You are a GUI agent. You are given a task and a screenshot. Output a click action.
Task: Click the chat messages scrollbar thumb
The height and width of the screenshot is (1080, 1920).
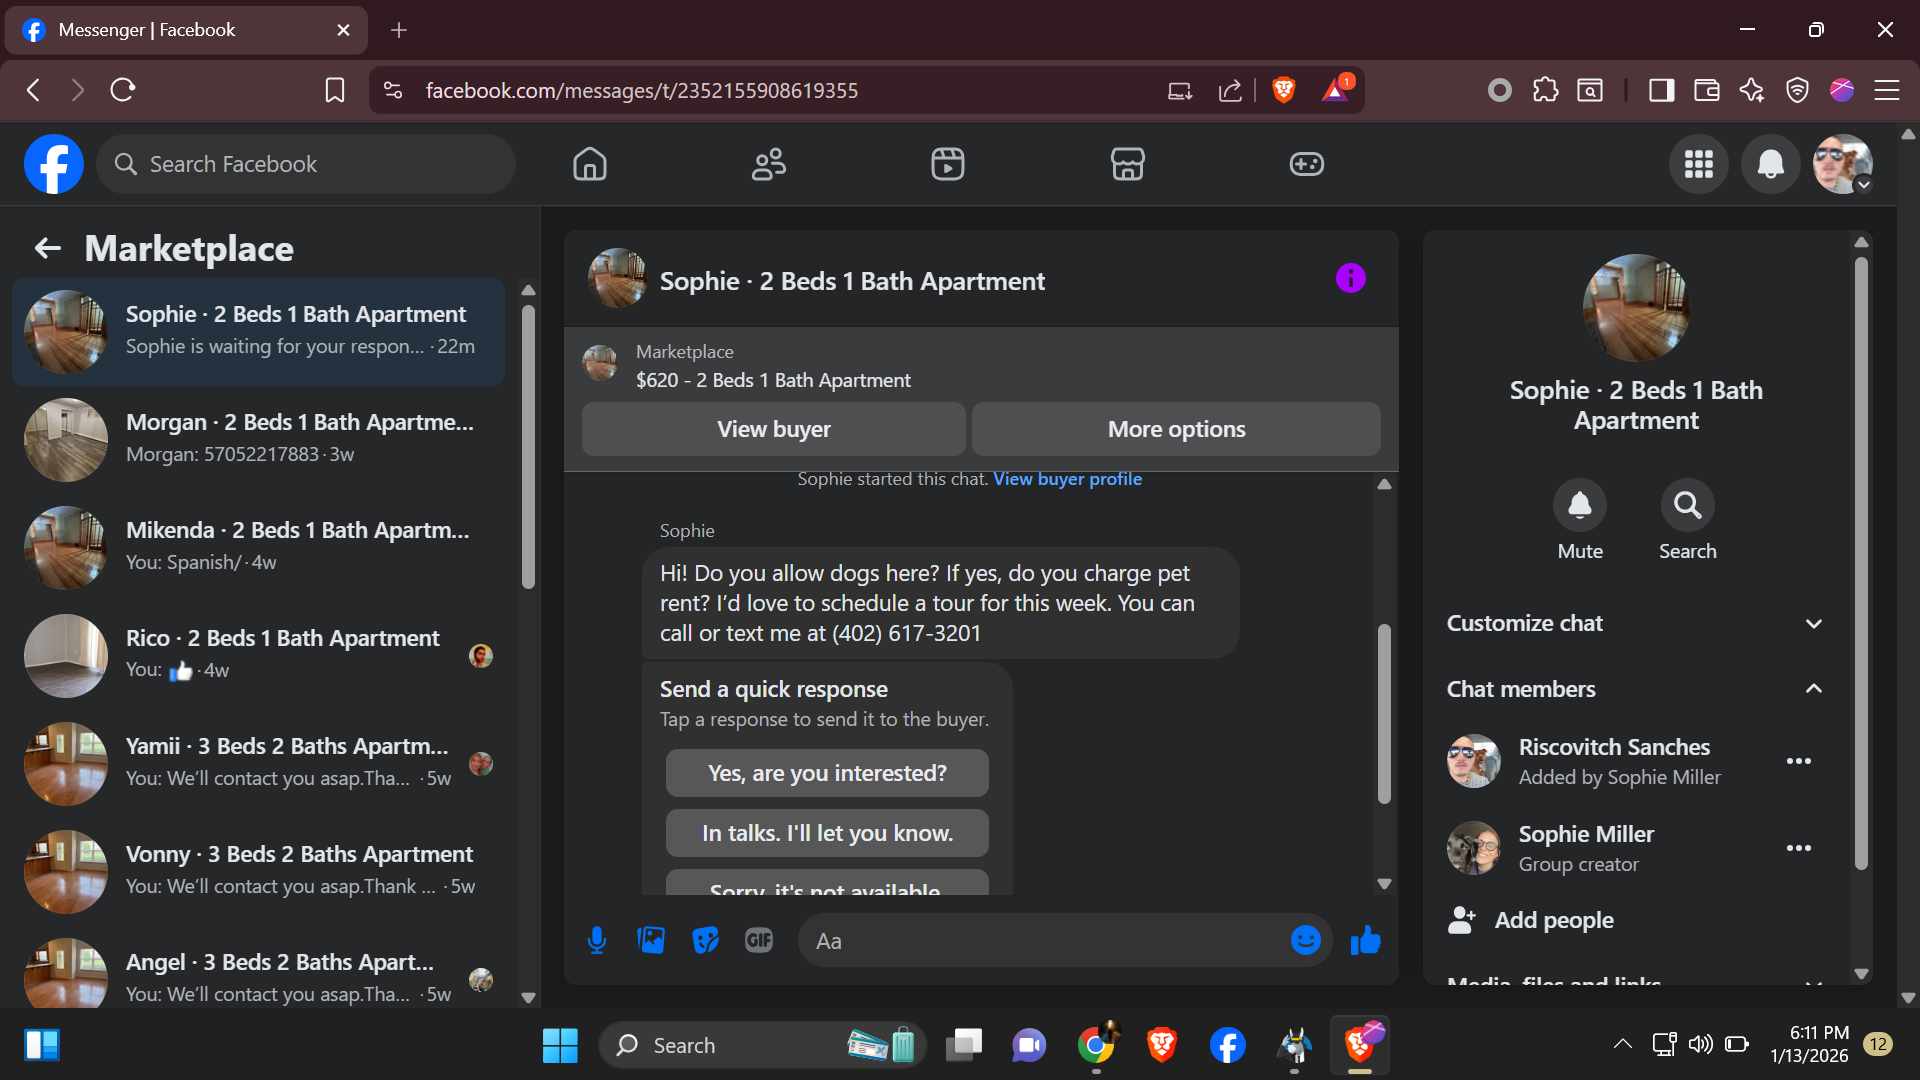tap(1384, 715)
